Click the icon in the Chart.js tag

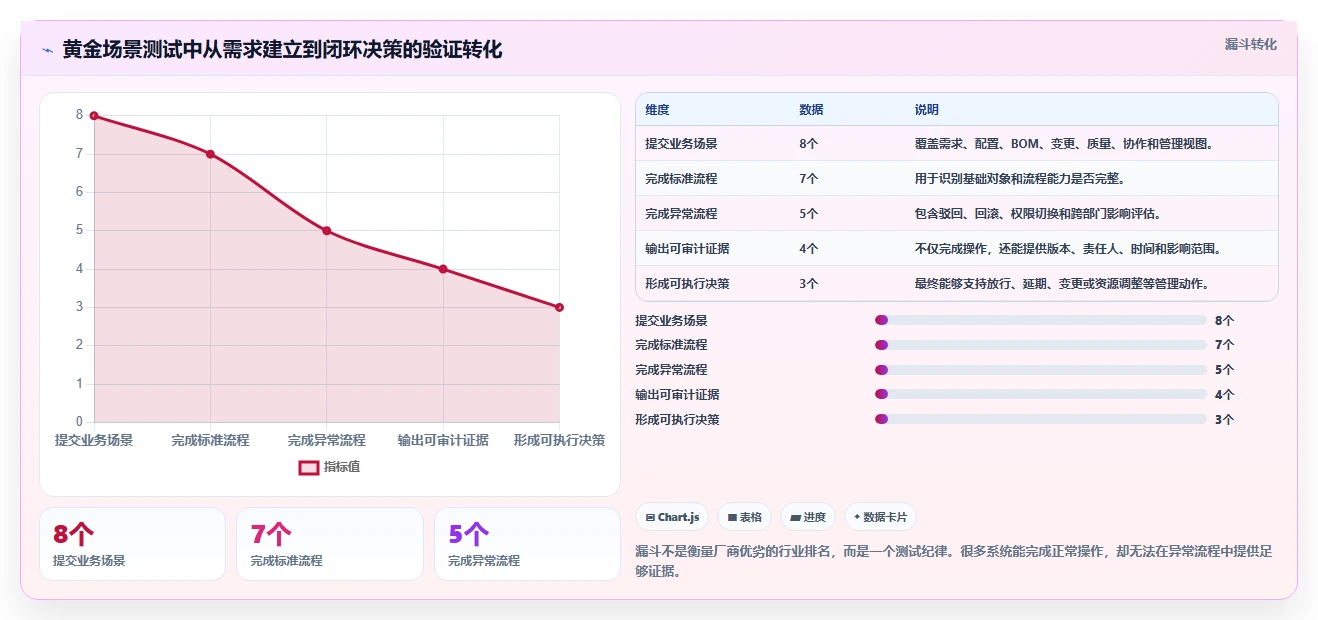650,518
